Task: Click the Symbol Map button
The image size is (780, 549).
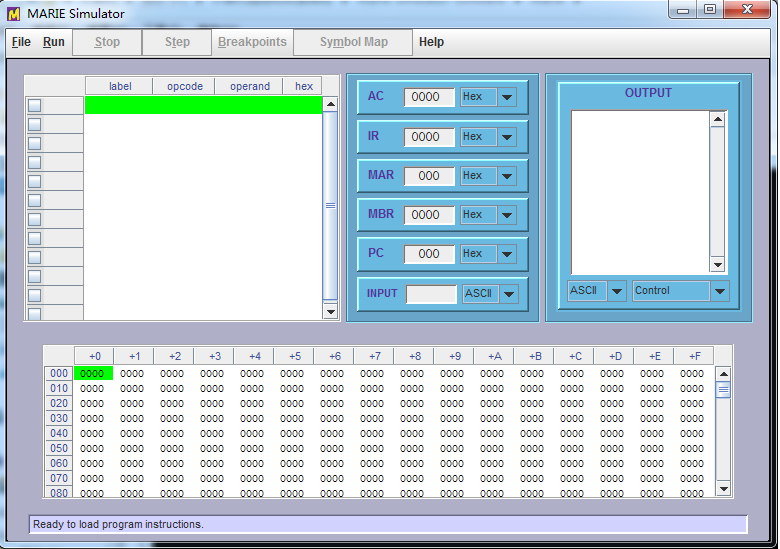Action: (353, 42)
